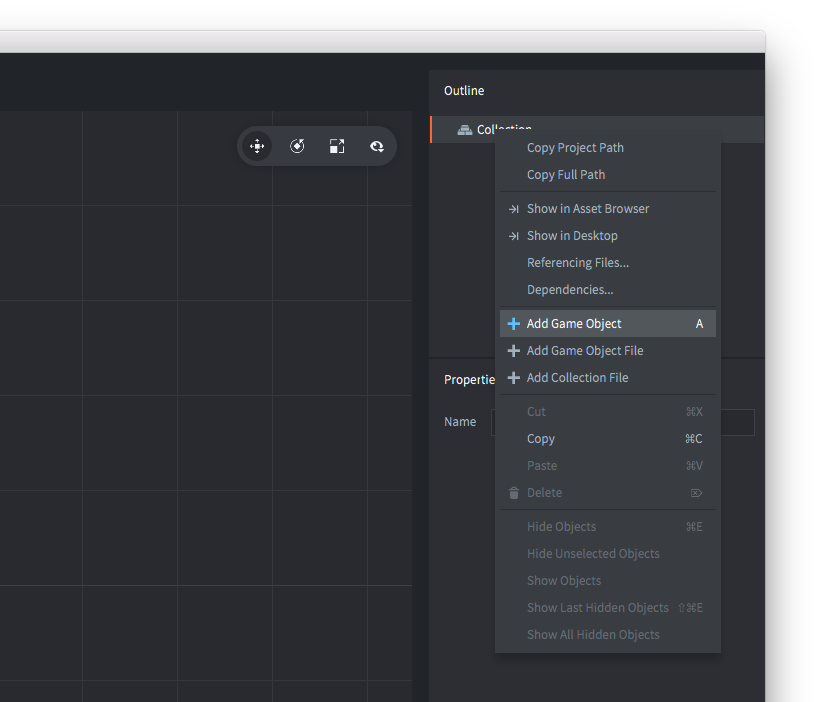
Task: Choose Copy Project Path from context menu
Action: click(x=575, y=148)
